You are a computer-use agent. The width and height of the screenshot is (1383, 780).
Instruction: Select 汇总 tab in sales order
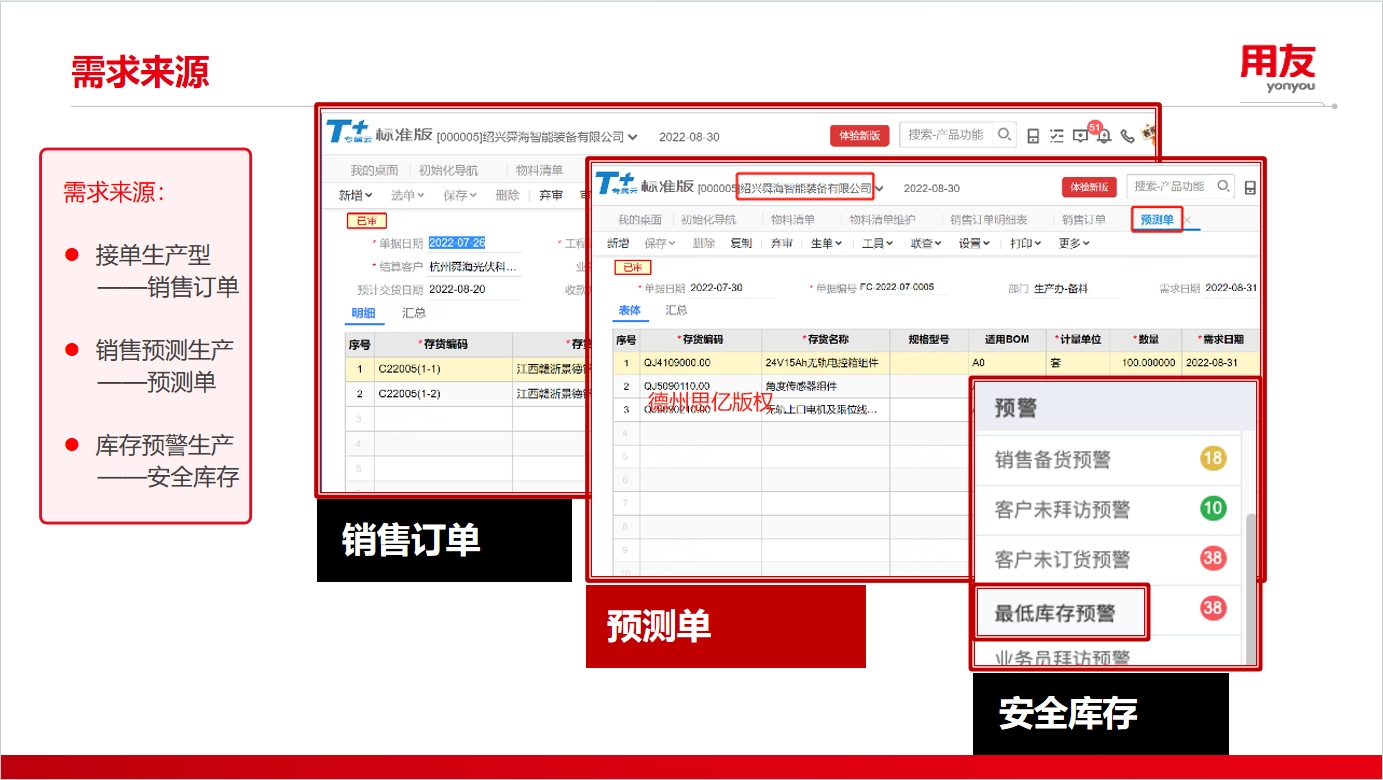click(x=414, y=313)
